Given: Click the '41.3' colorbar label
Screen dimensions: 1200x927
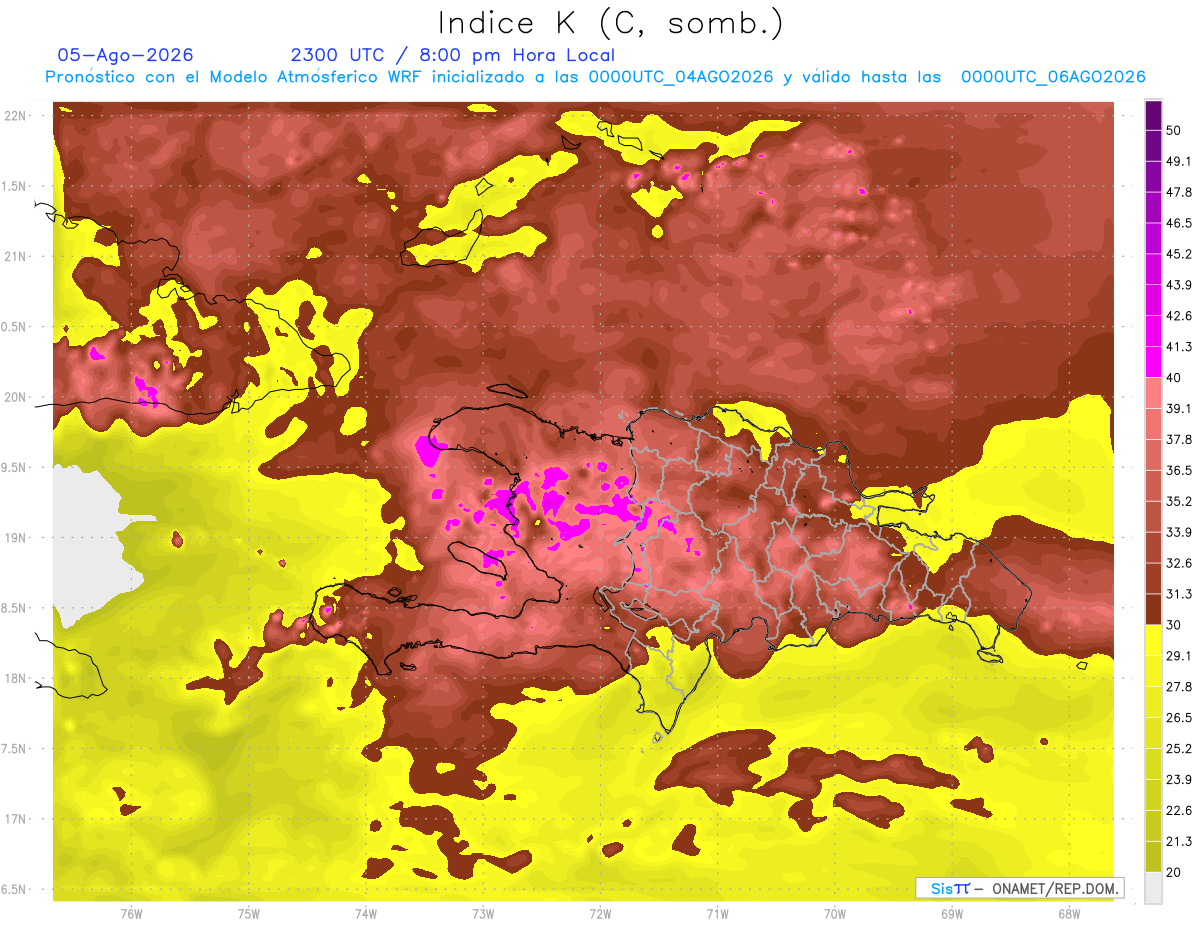Looking at the screenshot, I should tap(1179, 346).
